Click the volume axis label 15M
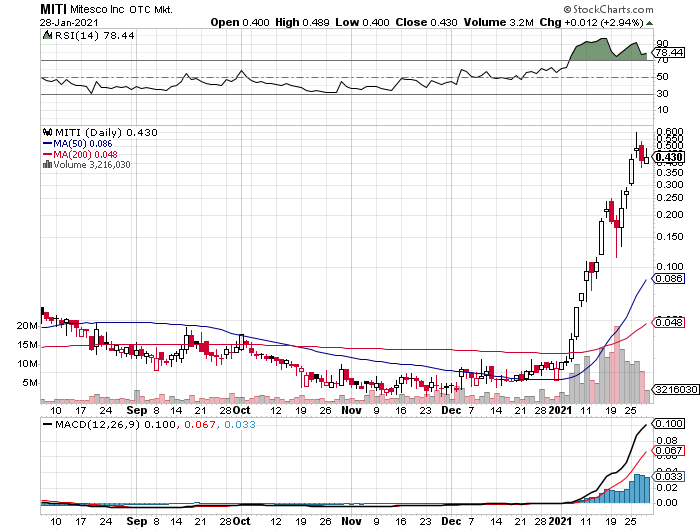 (27, 345)
